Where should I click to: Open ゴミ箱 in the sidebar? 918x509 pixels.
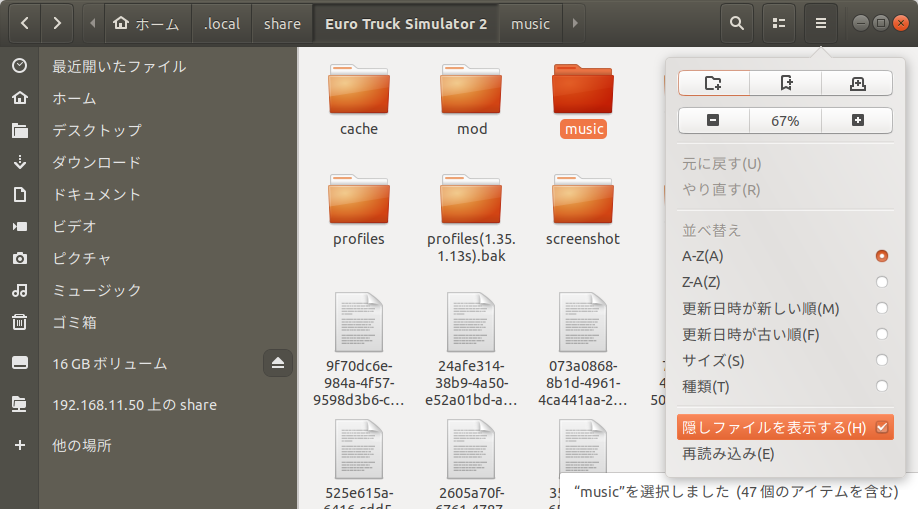[x=149, y=322]
